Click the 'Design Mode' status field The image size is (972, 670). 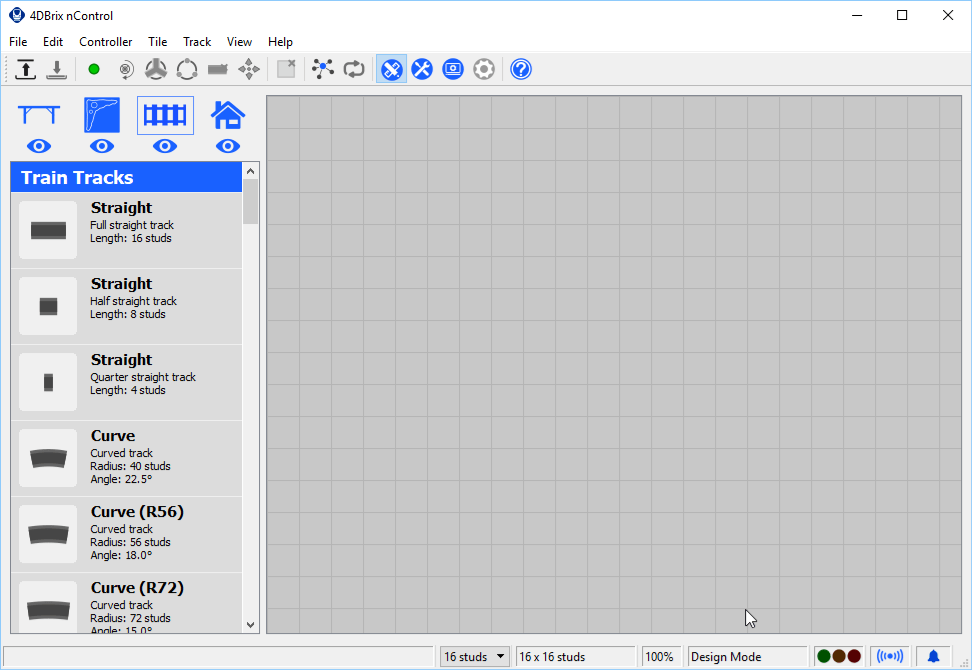pos(748,656)
